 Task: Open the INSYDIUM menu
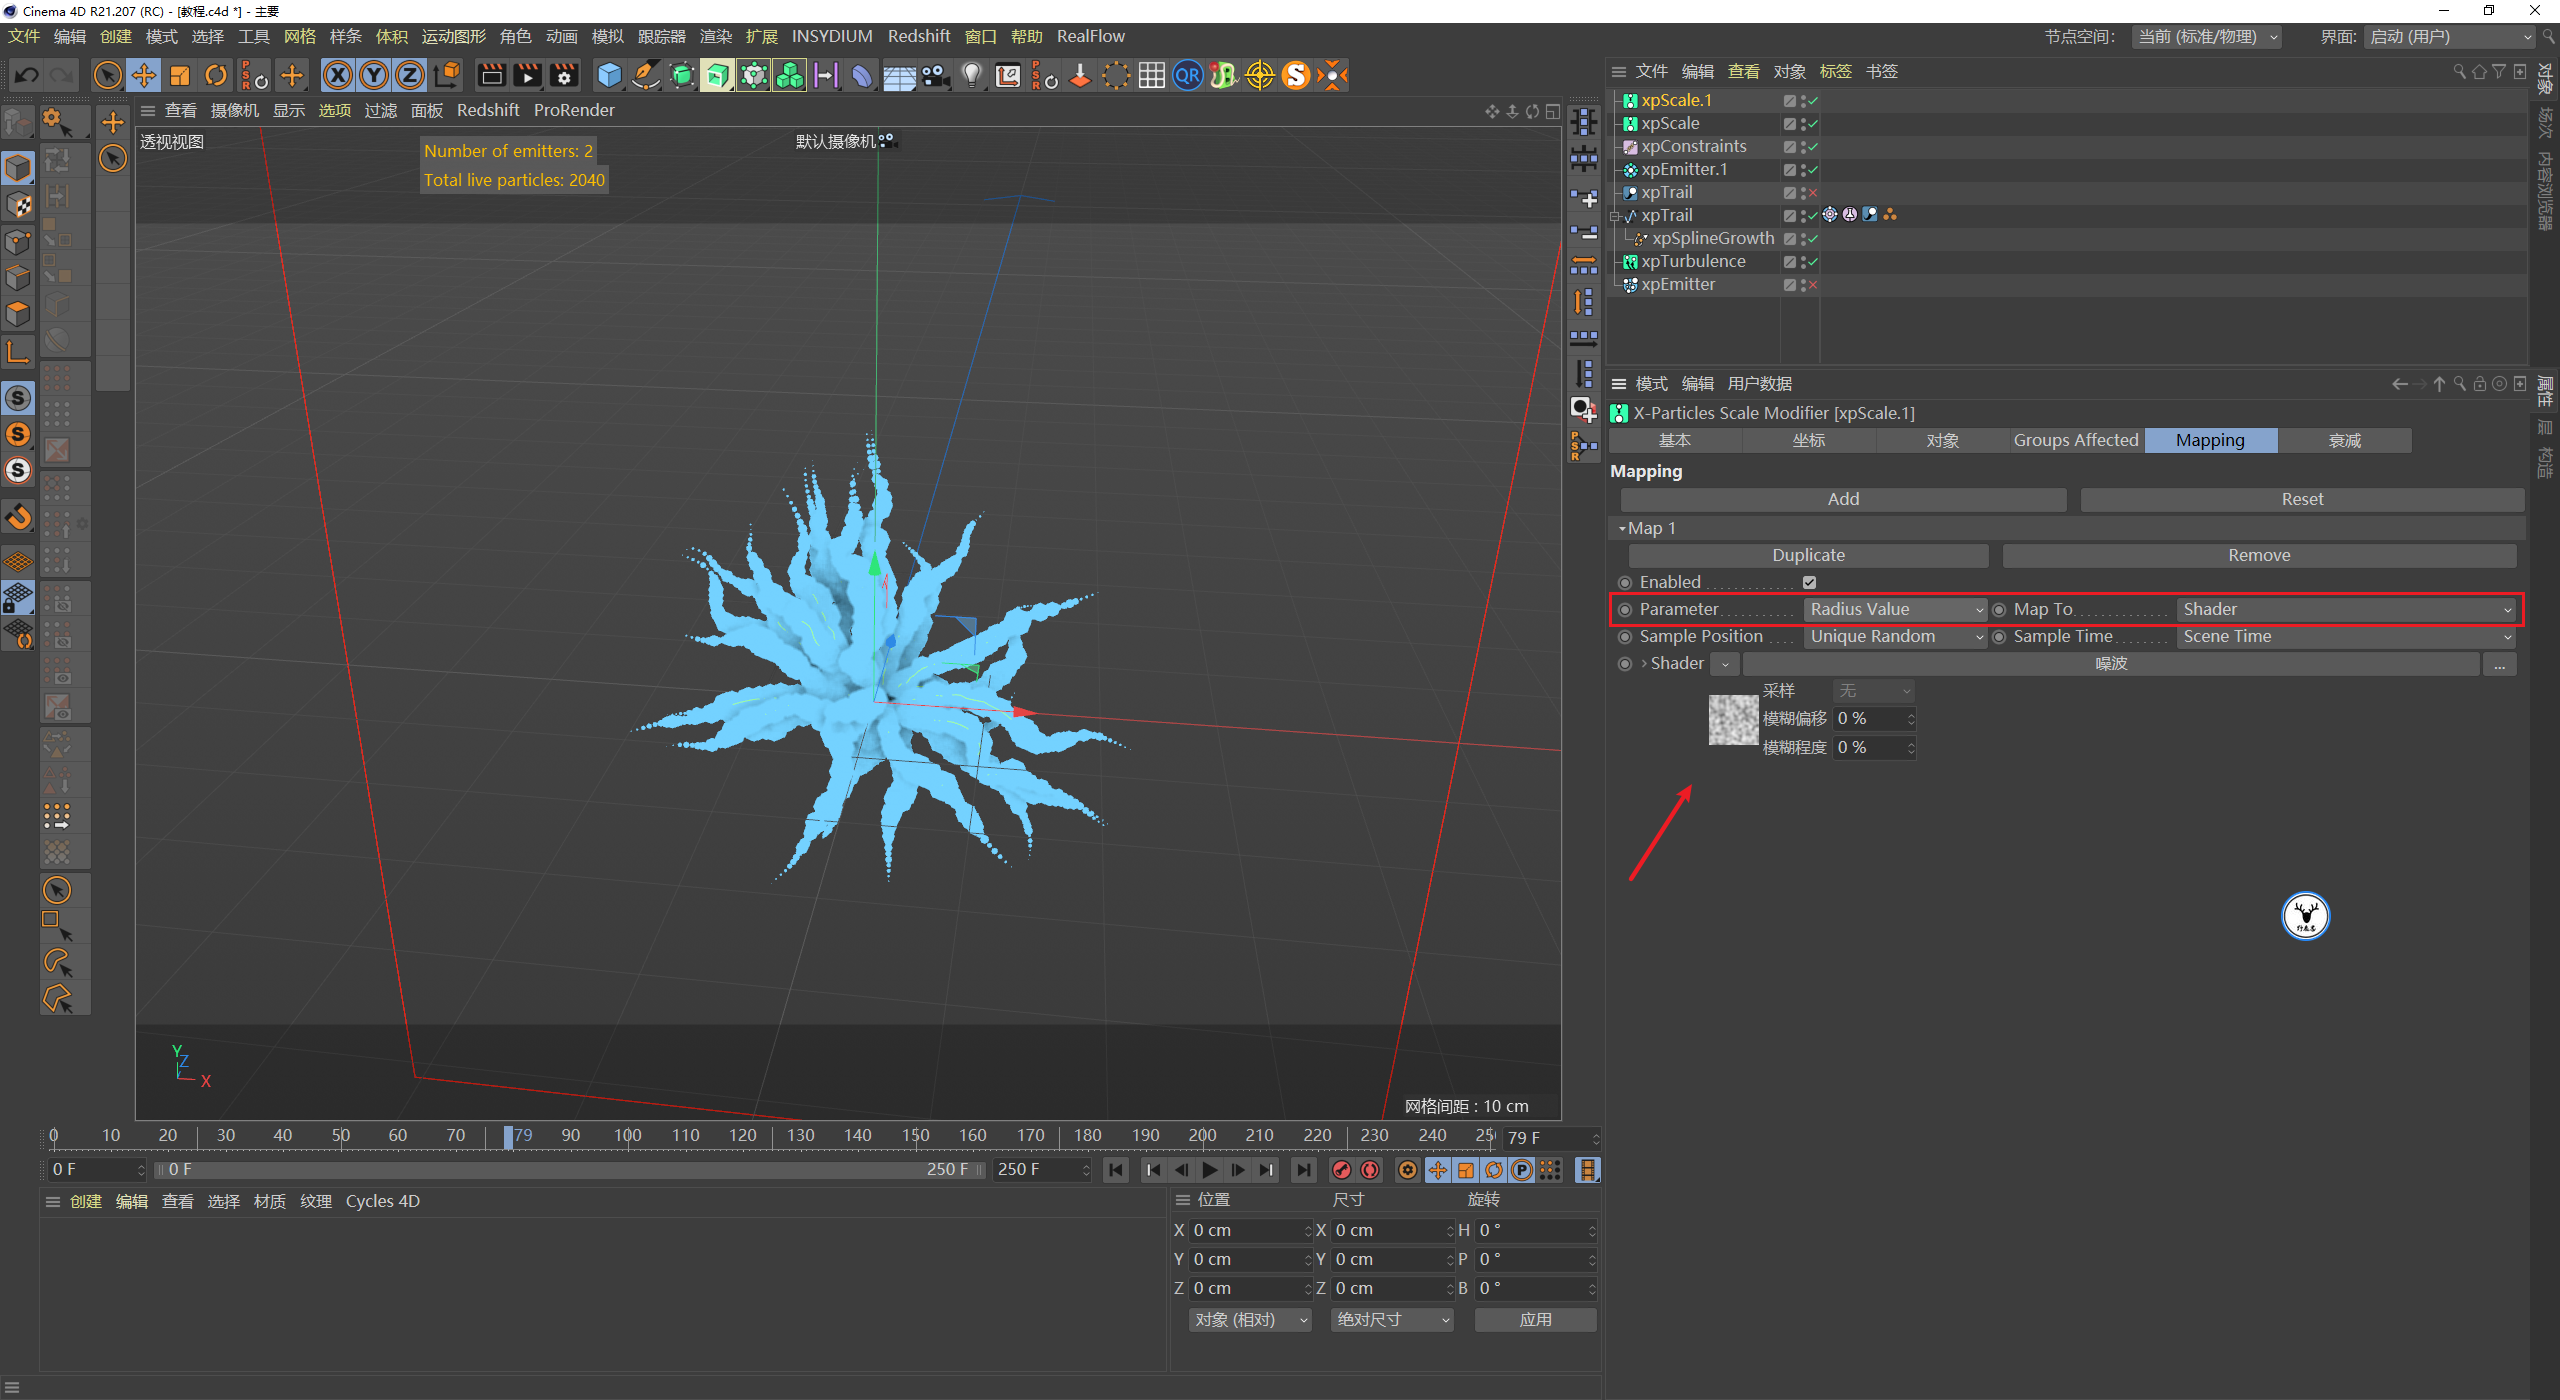point(832,36)
